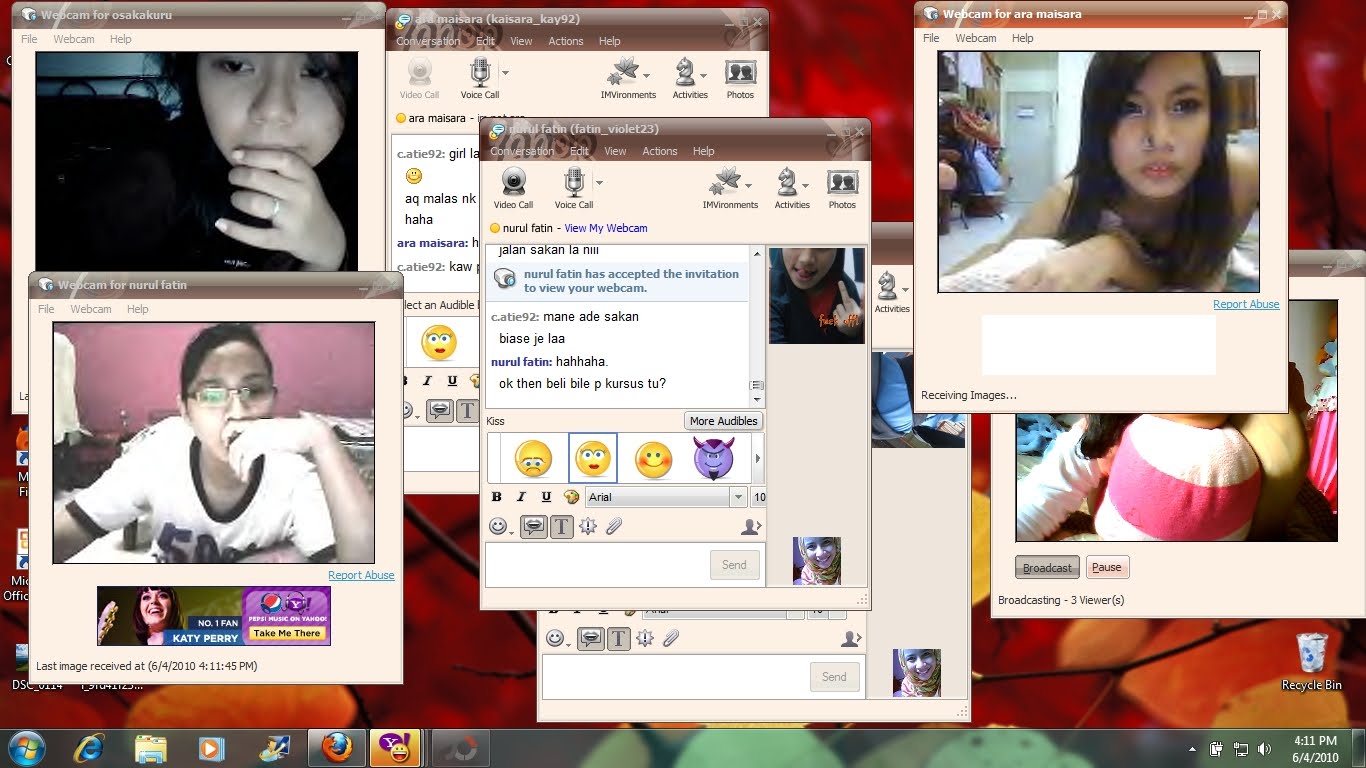Toggle underline in ara maisara window

452,380
